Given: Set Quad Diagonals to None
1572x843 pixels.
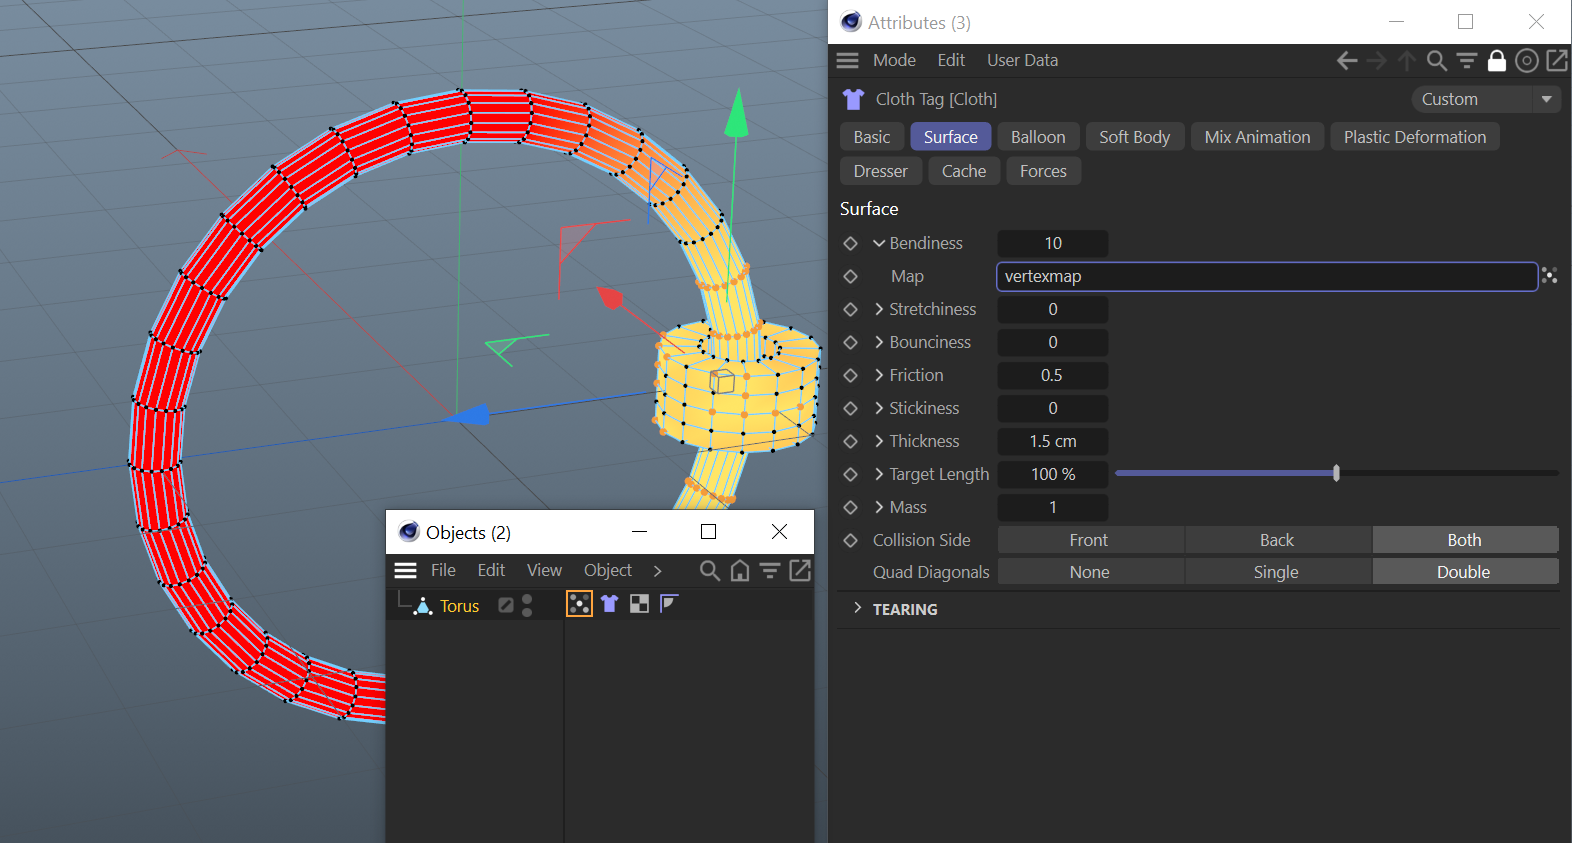Looking at the screenshot, I should [x=1090, y=572].
